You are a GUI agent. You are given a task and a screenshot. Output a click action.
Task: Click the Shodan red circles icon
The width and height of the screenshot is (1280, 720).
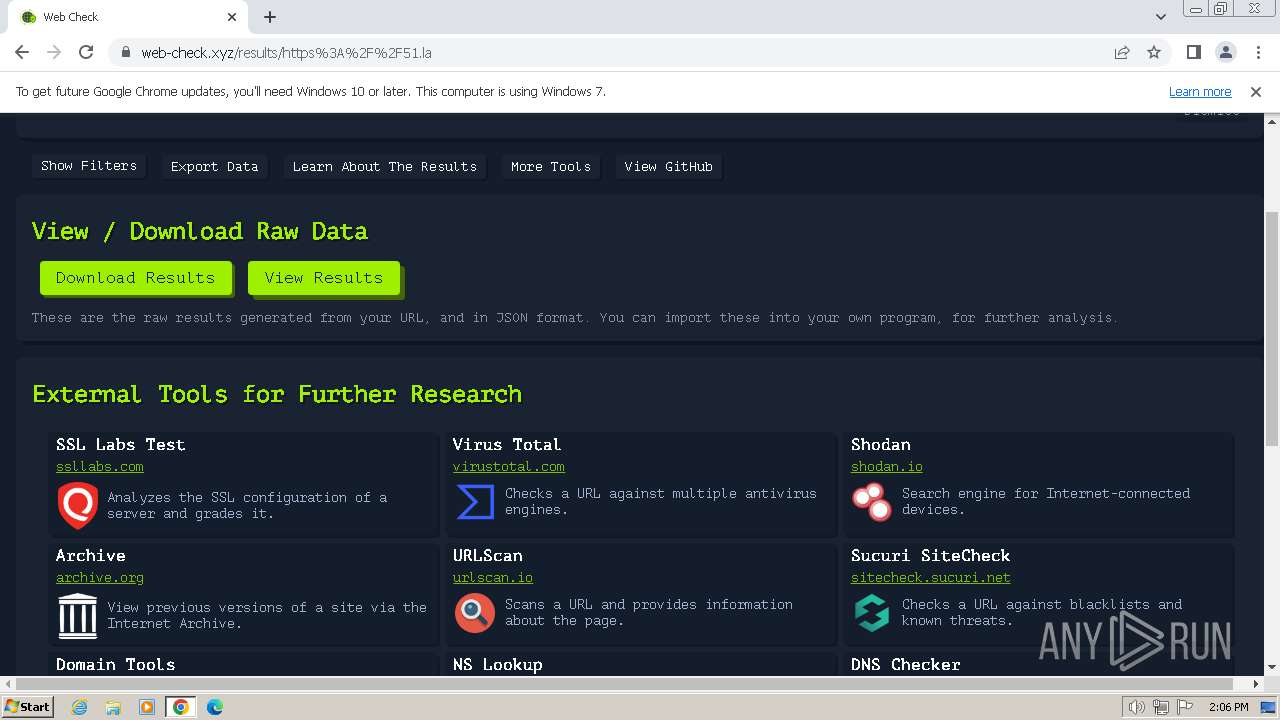click(x=871, y=502)
